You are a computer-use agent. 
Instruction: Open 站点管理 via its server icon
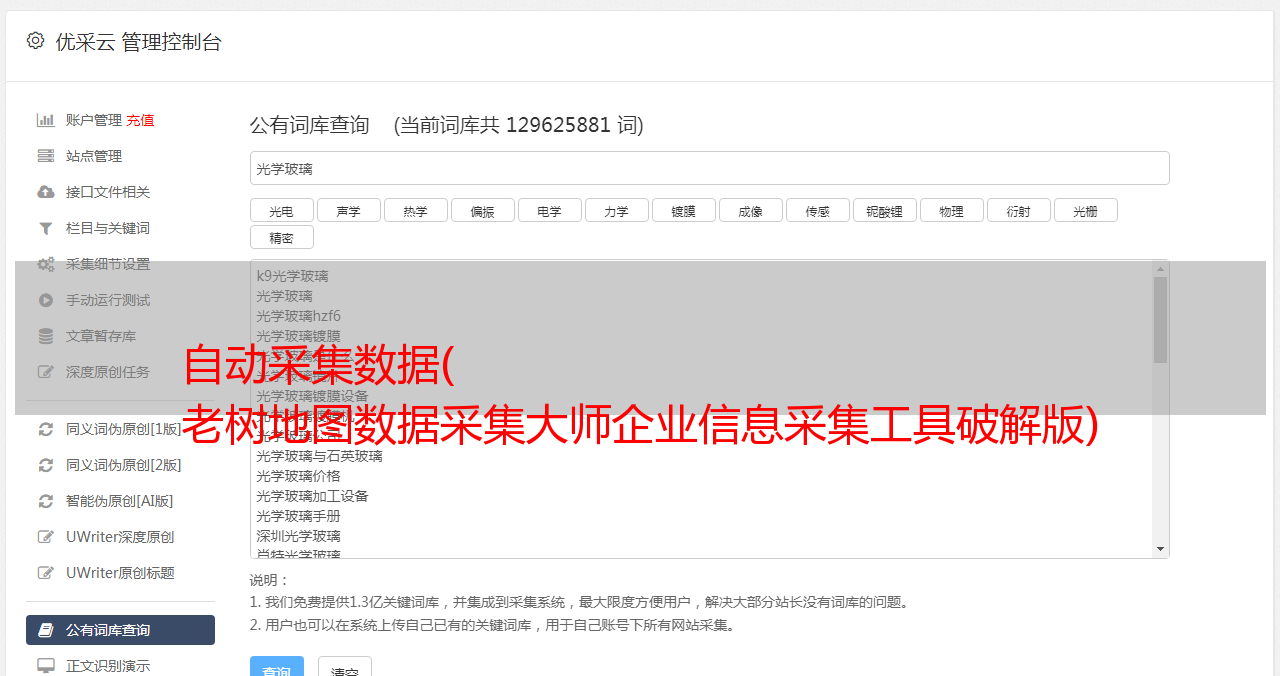pos(46,156)
